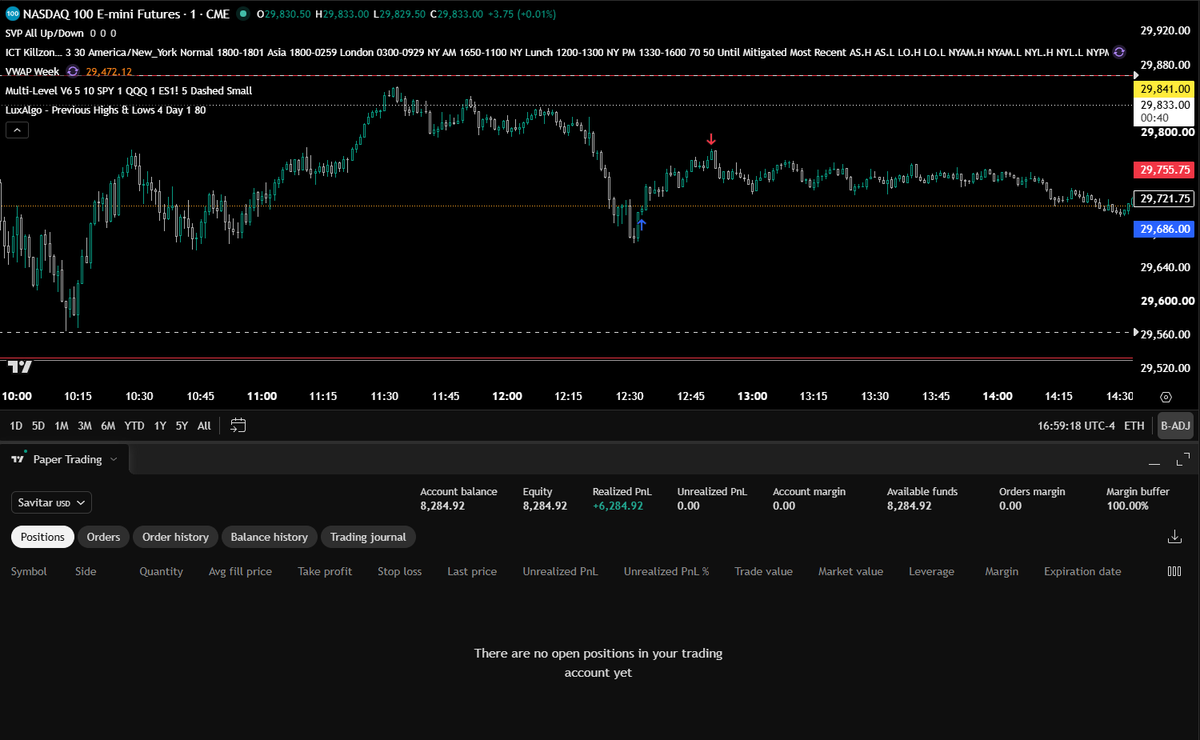Viewport: 1200px width, 740px height.
Task: Sort by the Stop loss column
Action: click(x=399, y=572)
